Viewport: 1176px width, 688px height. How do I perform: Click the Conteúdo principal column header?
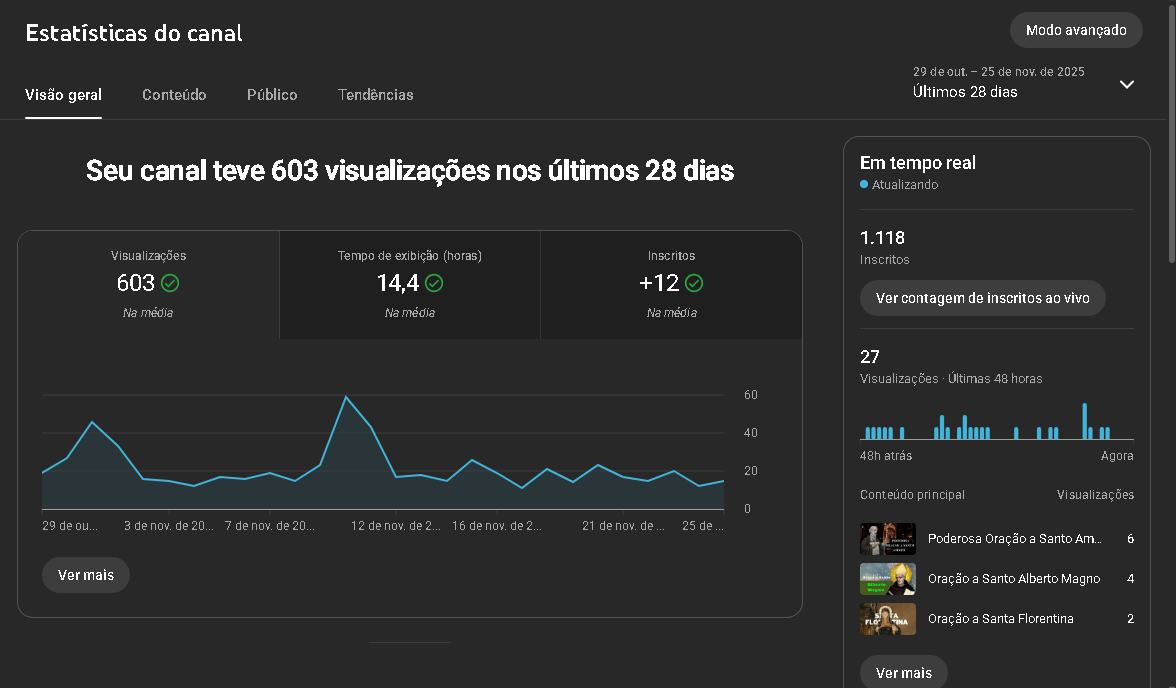tap(912, 494)
